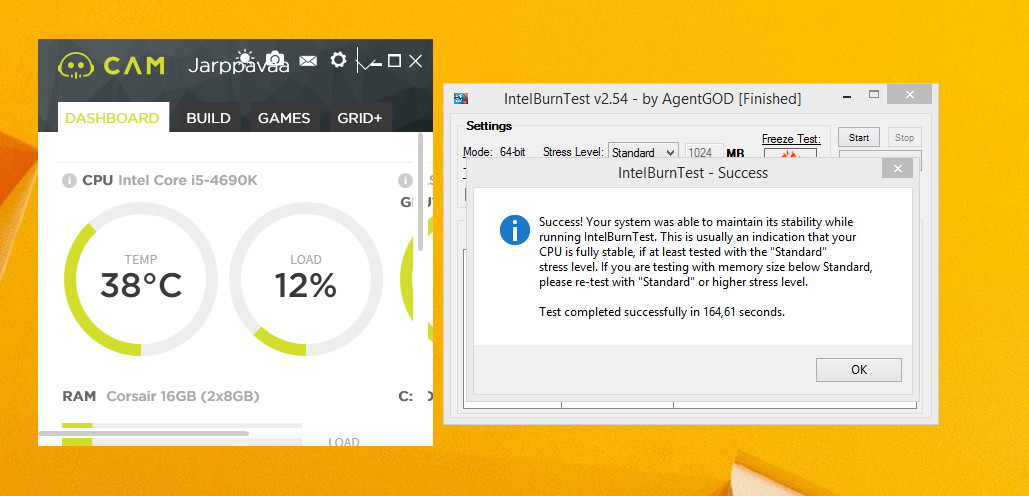This screenshot has height=496, width=1029.
Task: Close the IntelBurnTest main window
Action: (x=910, y=94)
